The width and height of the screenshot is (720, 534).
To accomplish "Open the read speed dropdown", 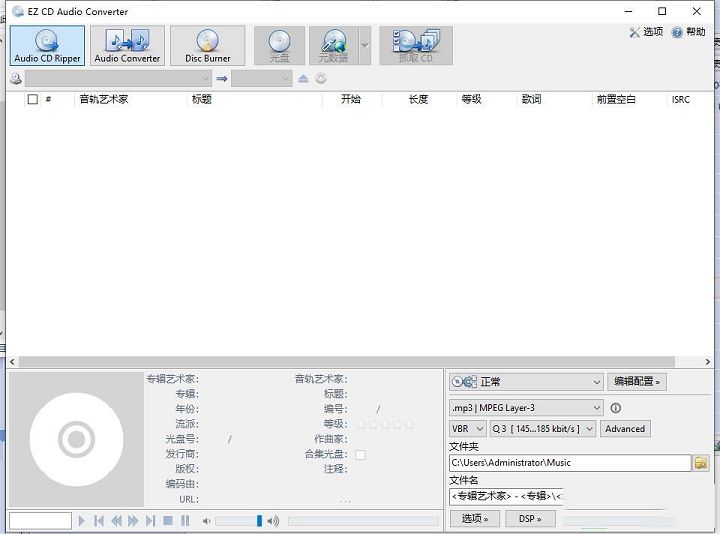I will (x=262, y=79).
